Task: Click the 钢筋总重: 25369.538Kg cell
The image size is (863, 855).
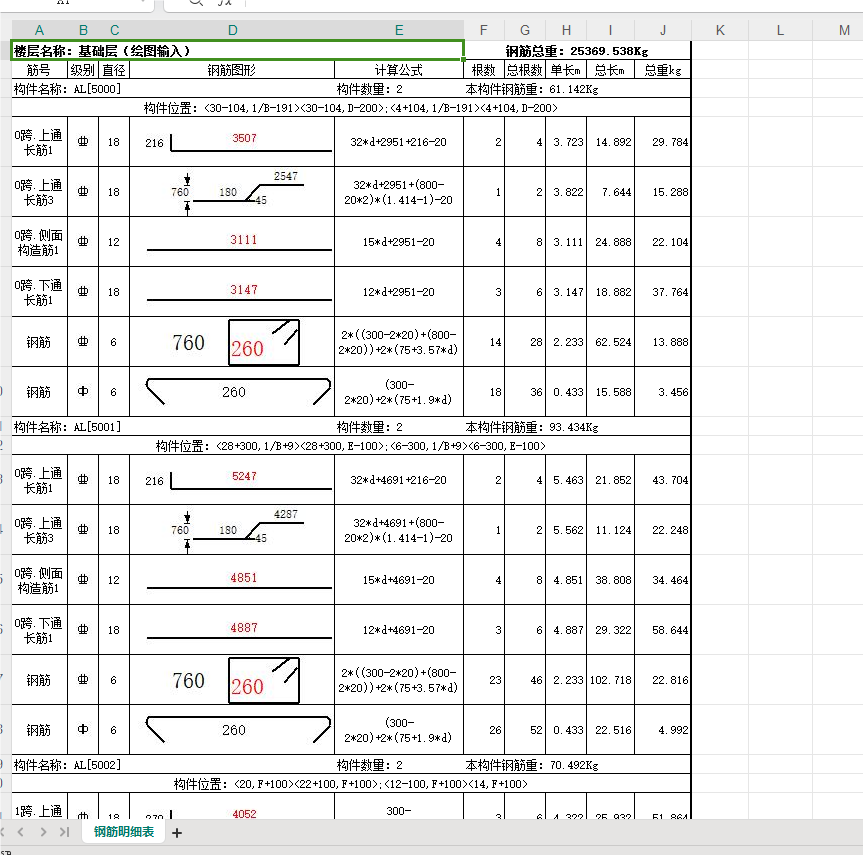Action: (577, 51)
